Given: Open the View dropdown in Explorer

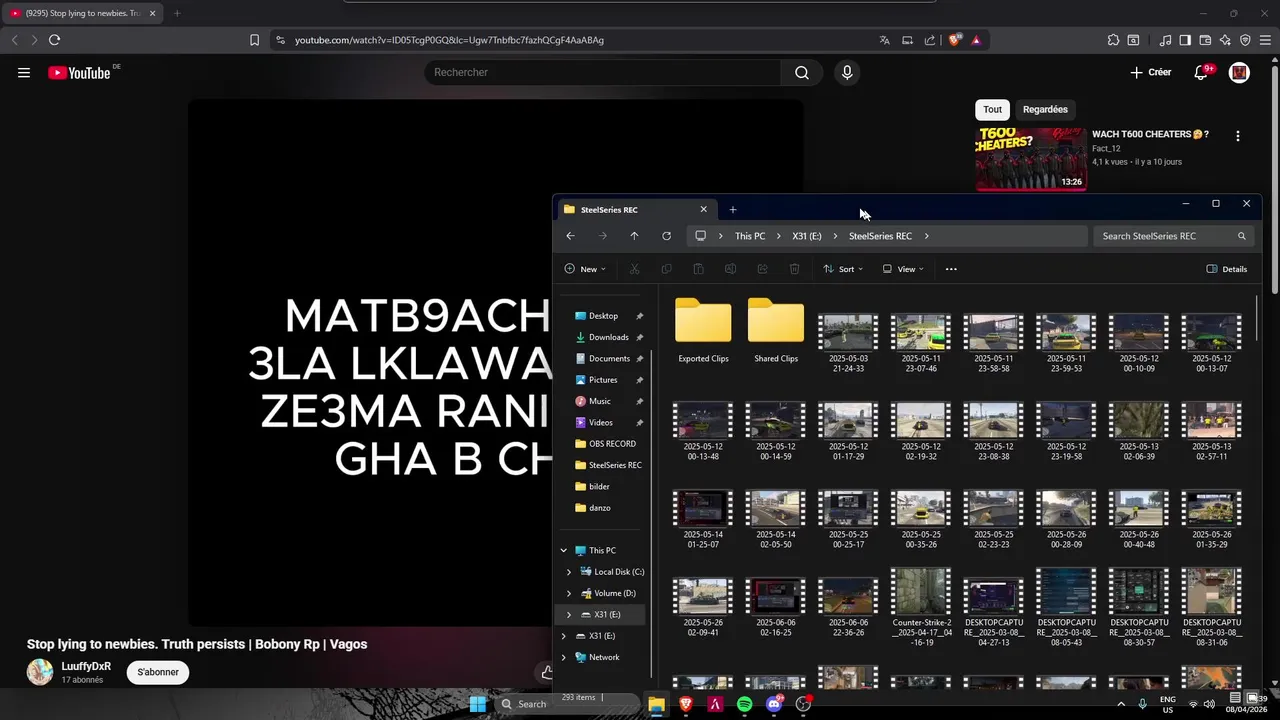Looking at the screenshot, I should 903,269.
